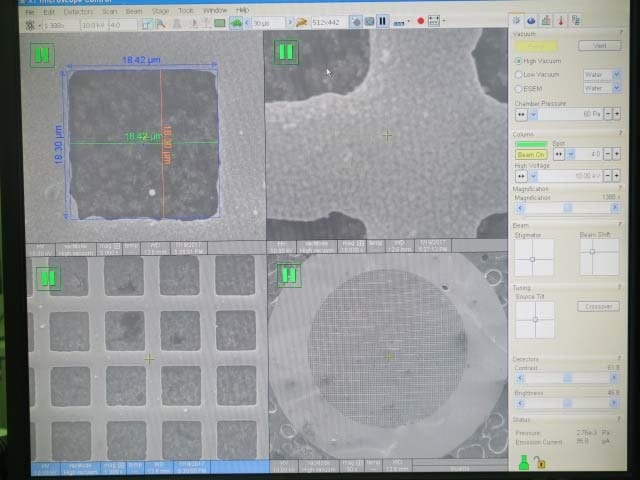
Task: Click inside the Stigmator 2D control
Action: (x=534, y=258)
